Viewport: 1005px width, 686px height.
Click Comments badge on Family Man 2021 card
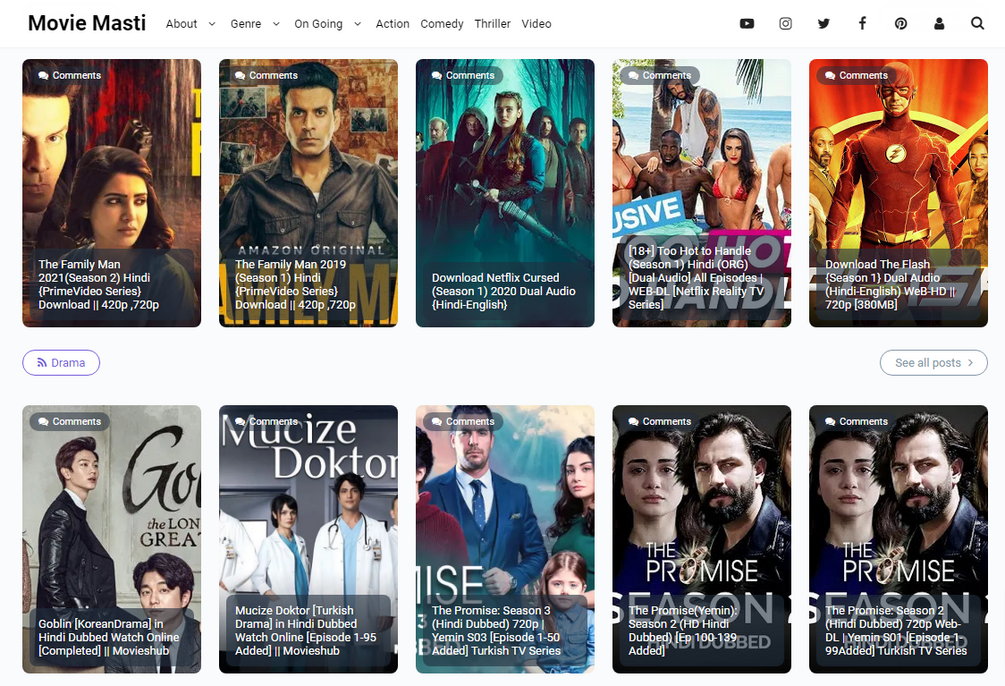(69, 76)
